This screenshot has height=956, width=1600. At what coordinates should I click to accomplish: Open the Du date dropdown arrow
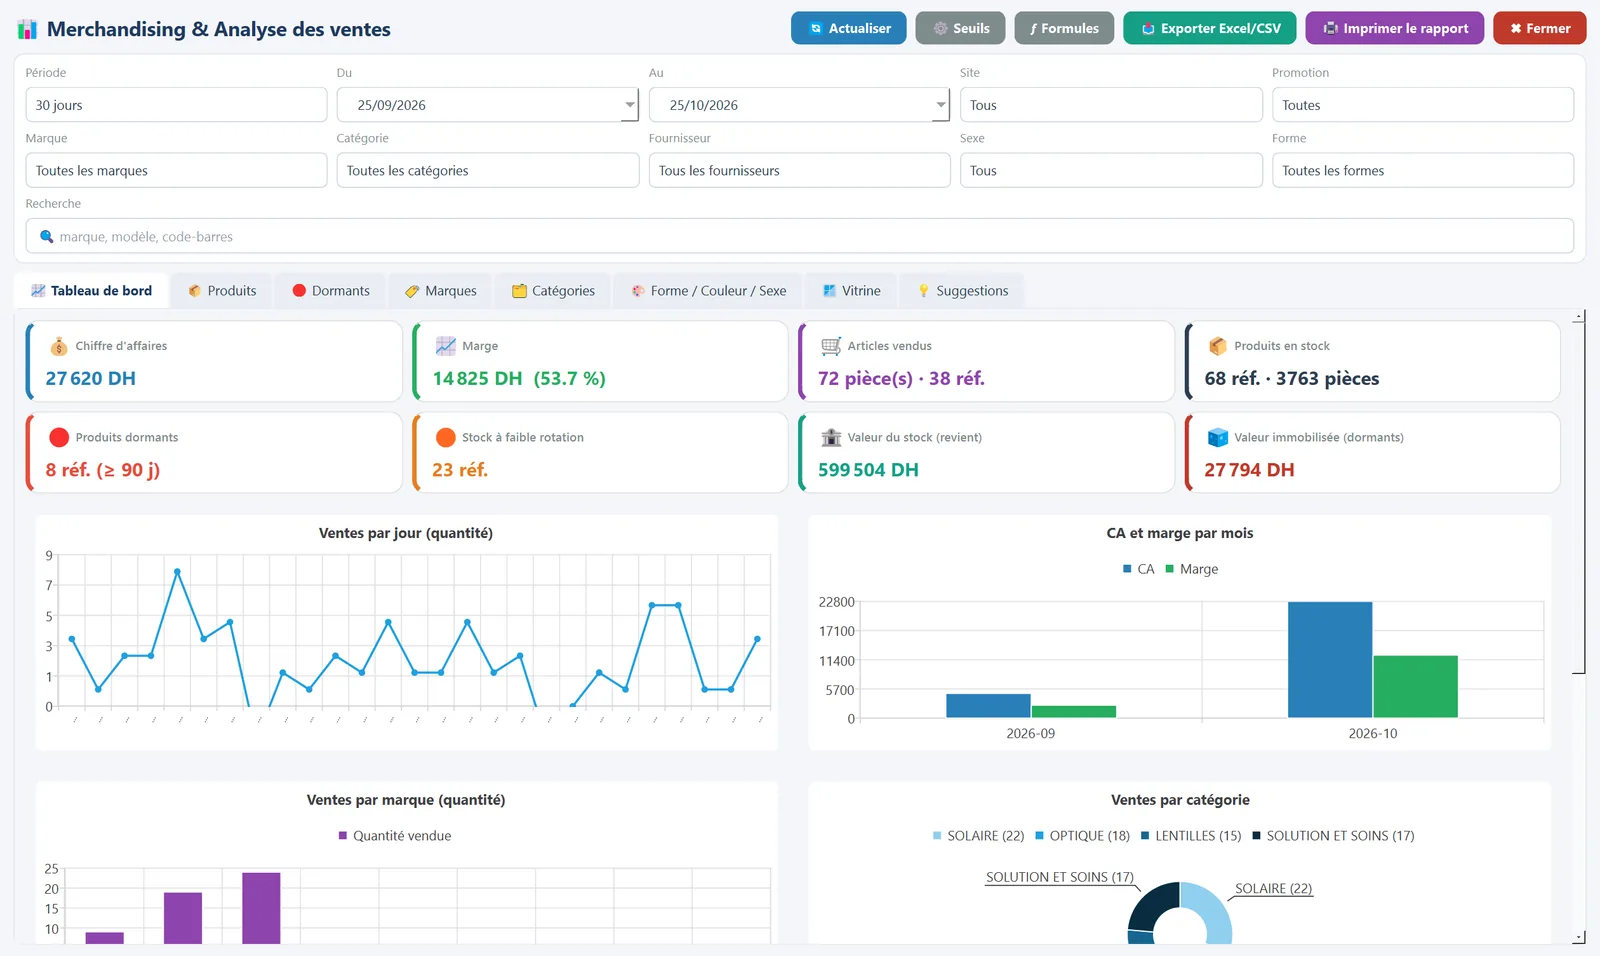pos(629,105)
